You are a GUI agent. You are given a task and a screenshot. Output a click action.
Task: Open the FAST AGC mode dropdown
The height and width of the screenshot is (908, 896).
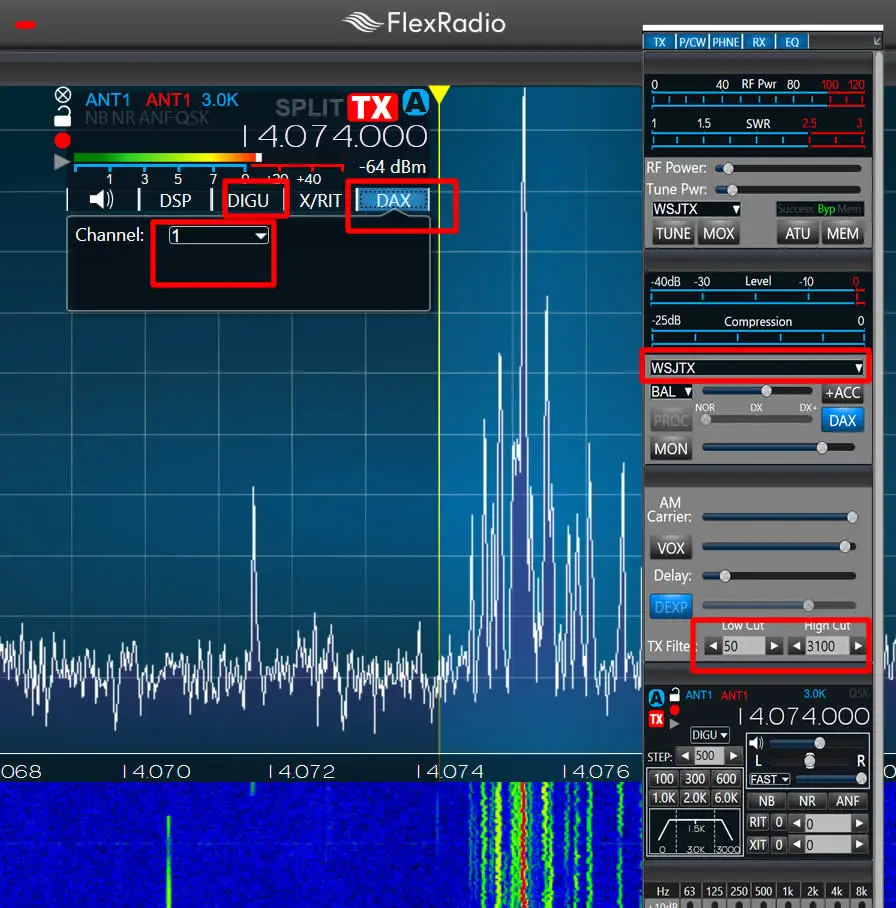[x=770, y=779]
